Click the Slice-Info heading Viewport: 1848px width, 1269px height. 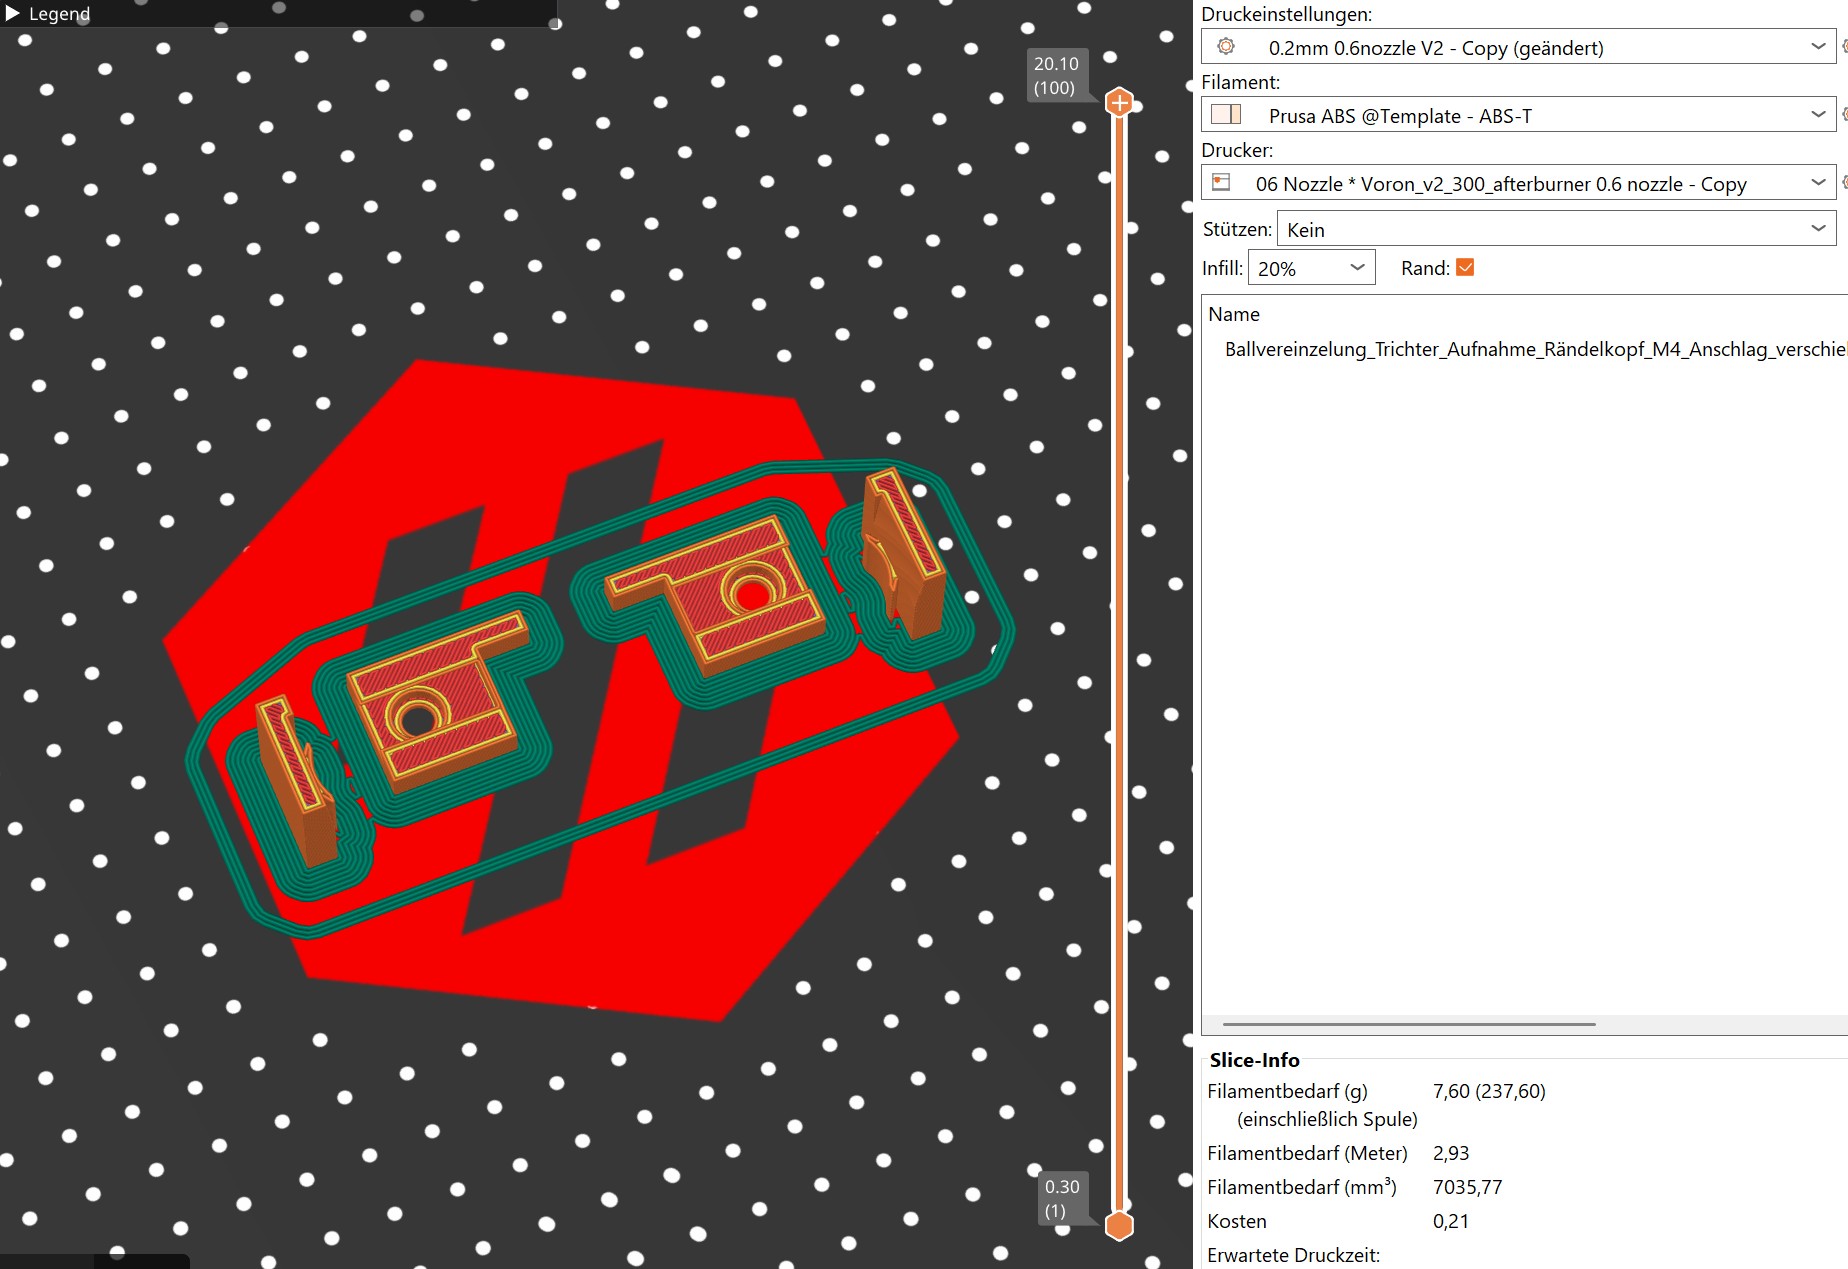1254,1060
